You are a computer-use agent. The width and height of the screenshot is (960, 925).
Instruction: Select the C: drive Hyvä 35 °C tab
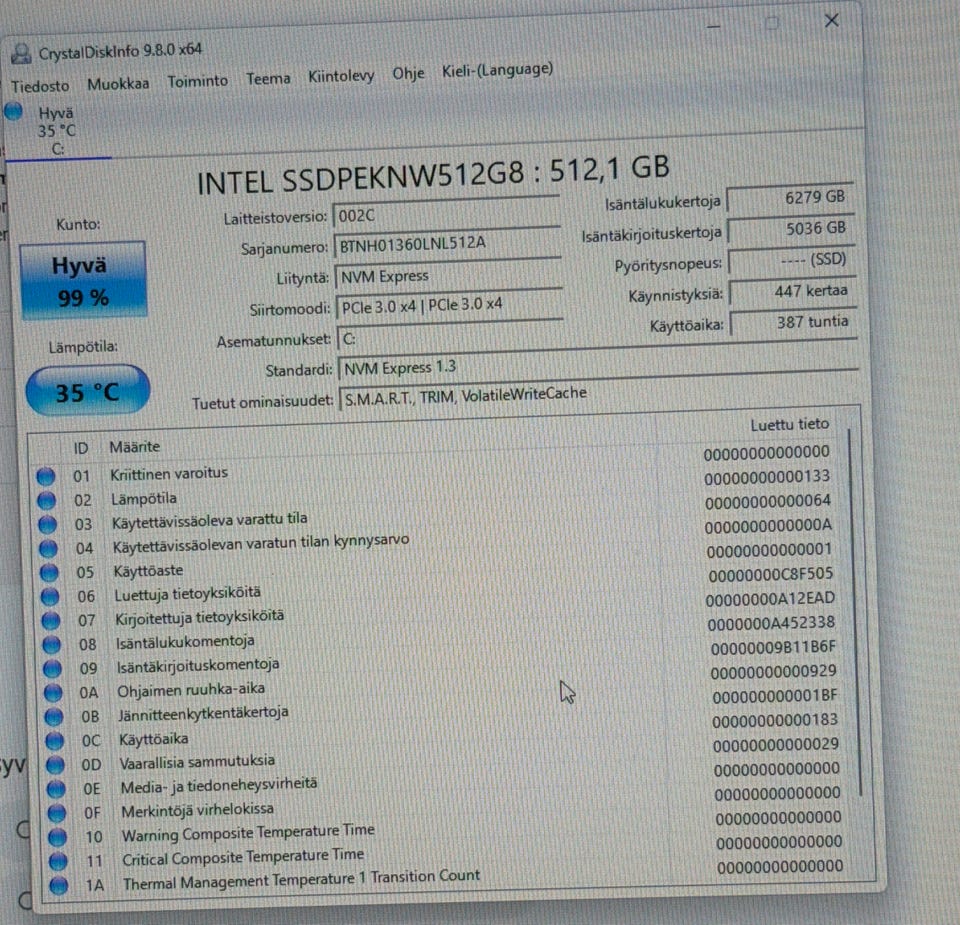point(56,130)
